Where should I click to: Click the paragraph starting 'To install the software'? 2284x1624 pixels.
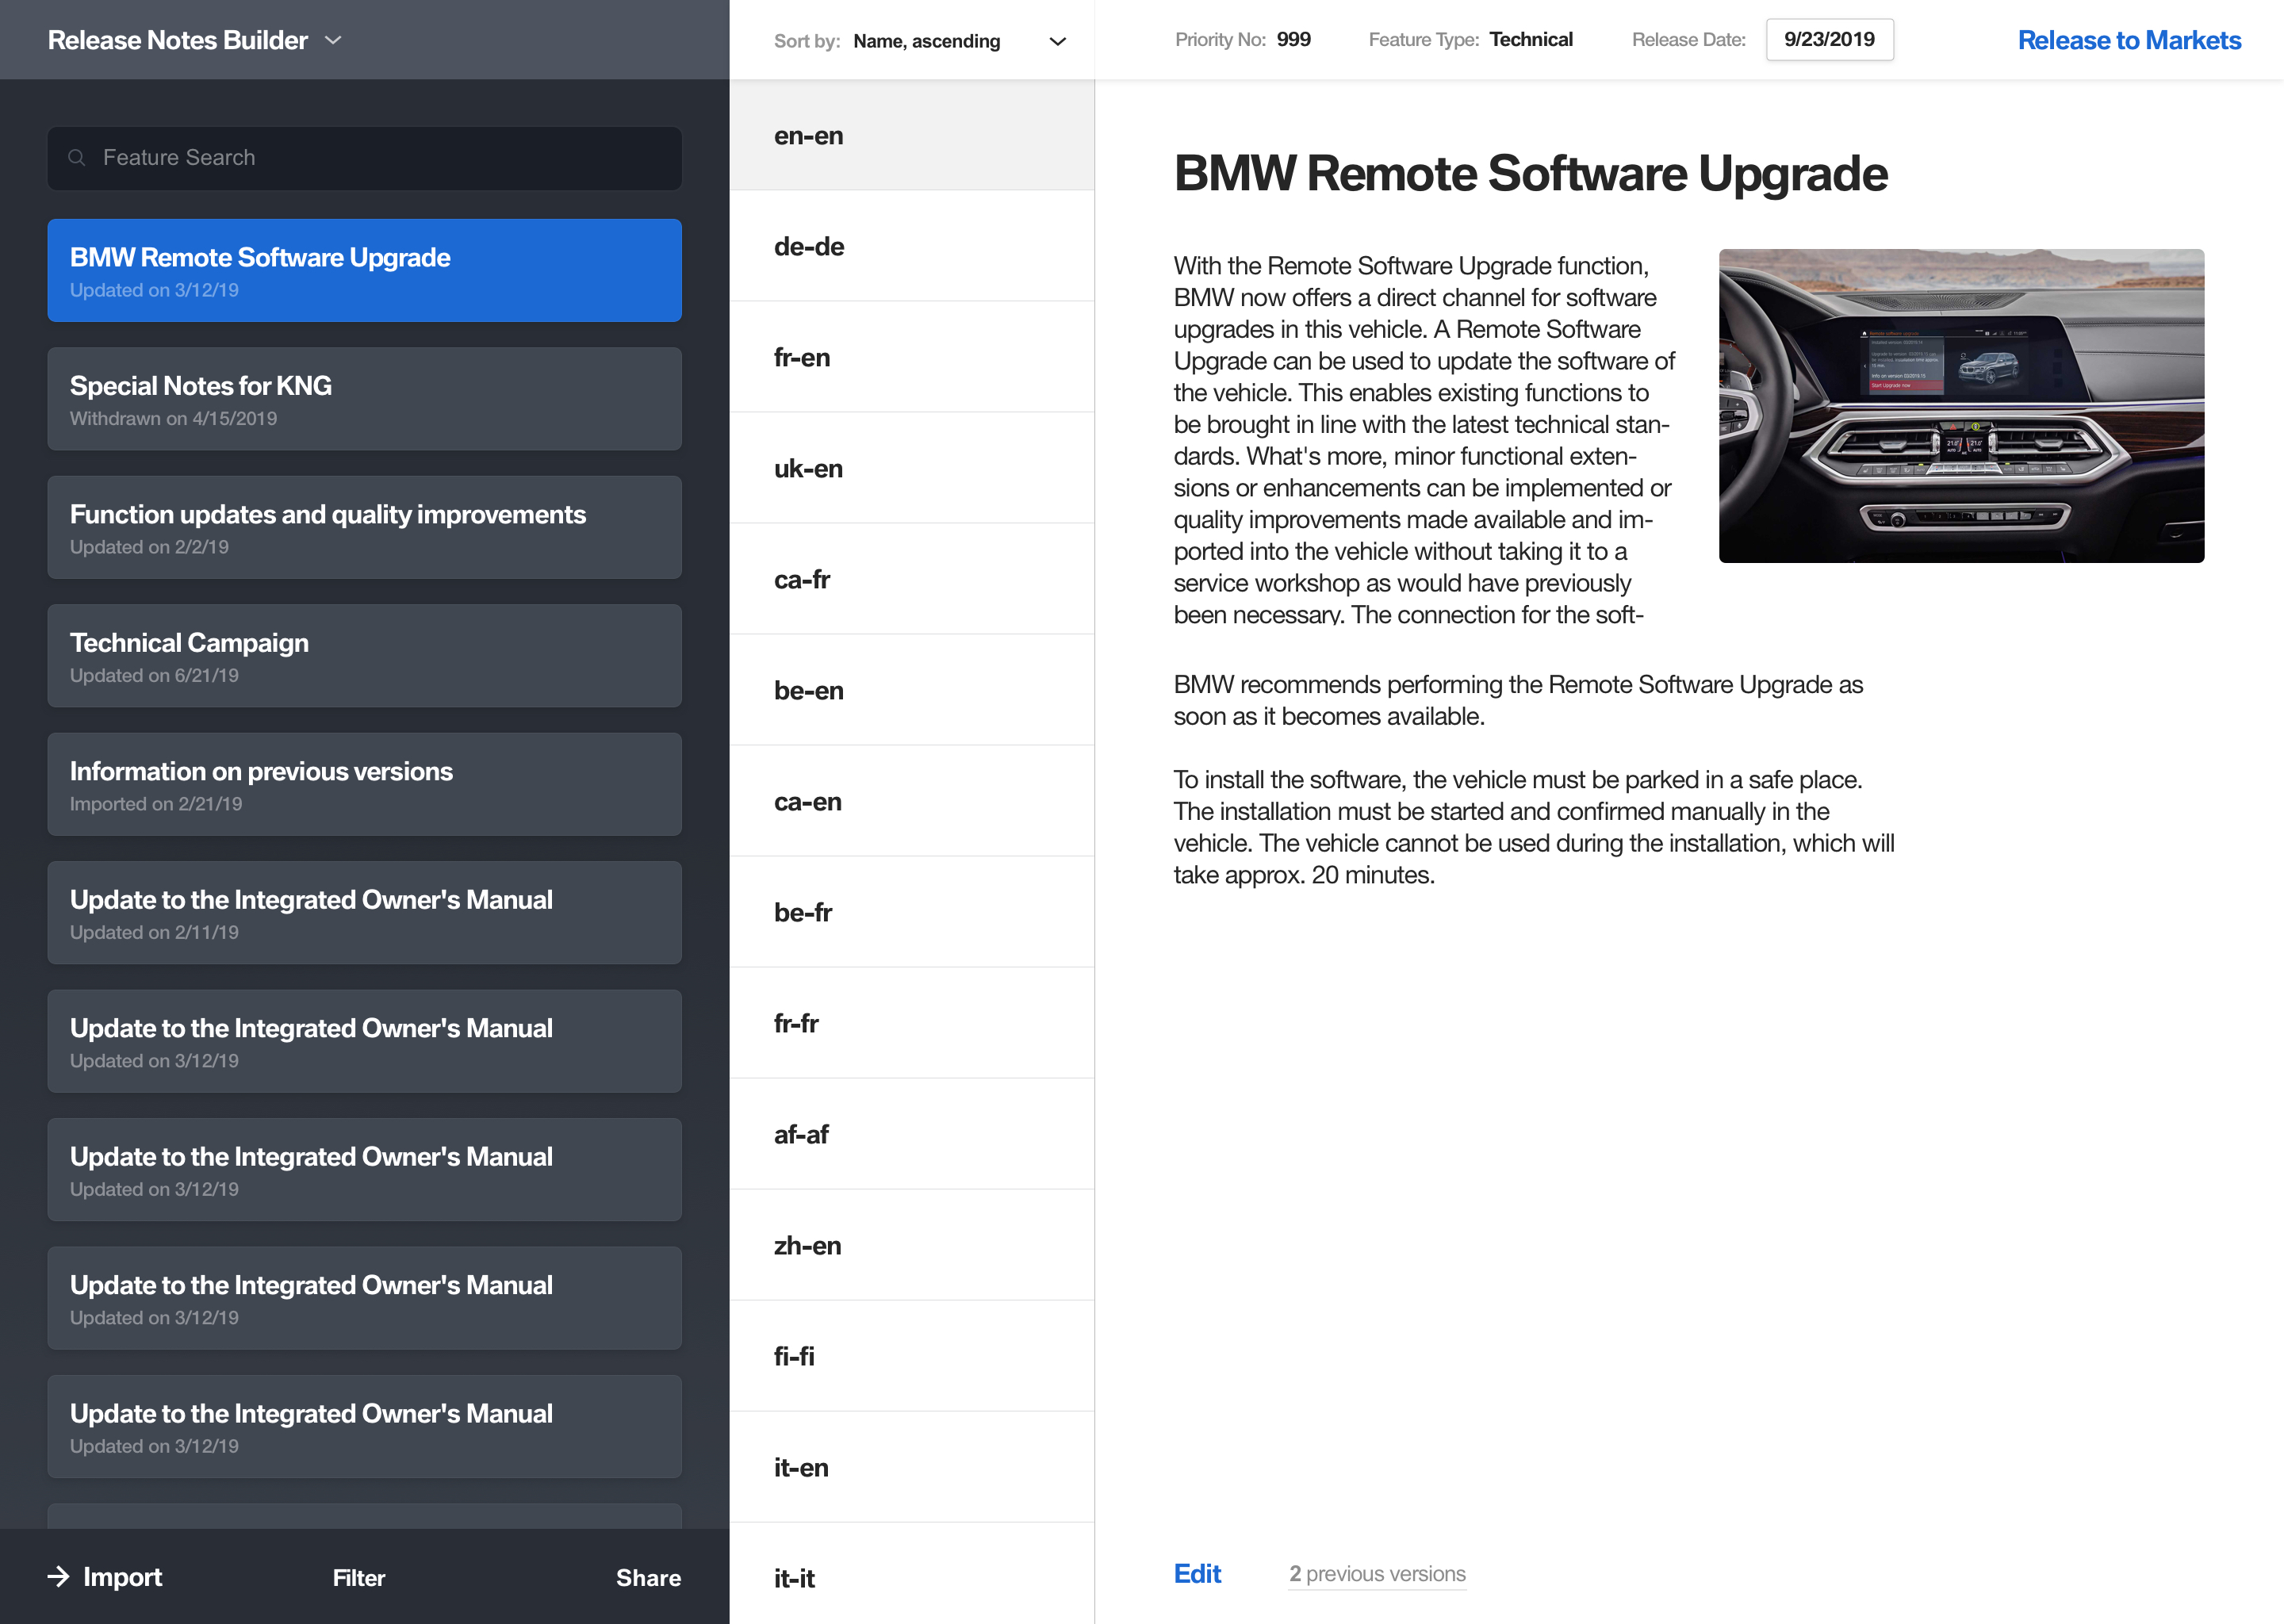[1534, 827]
